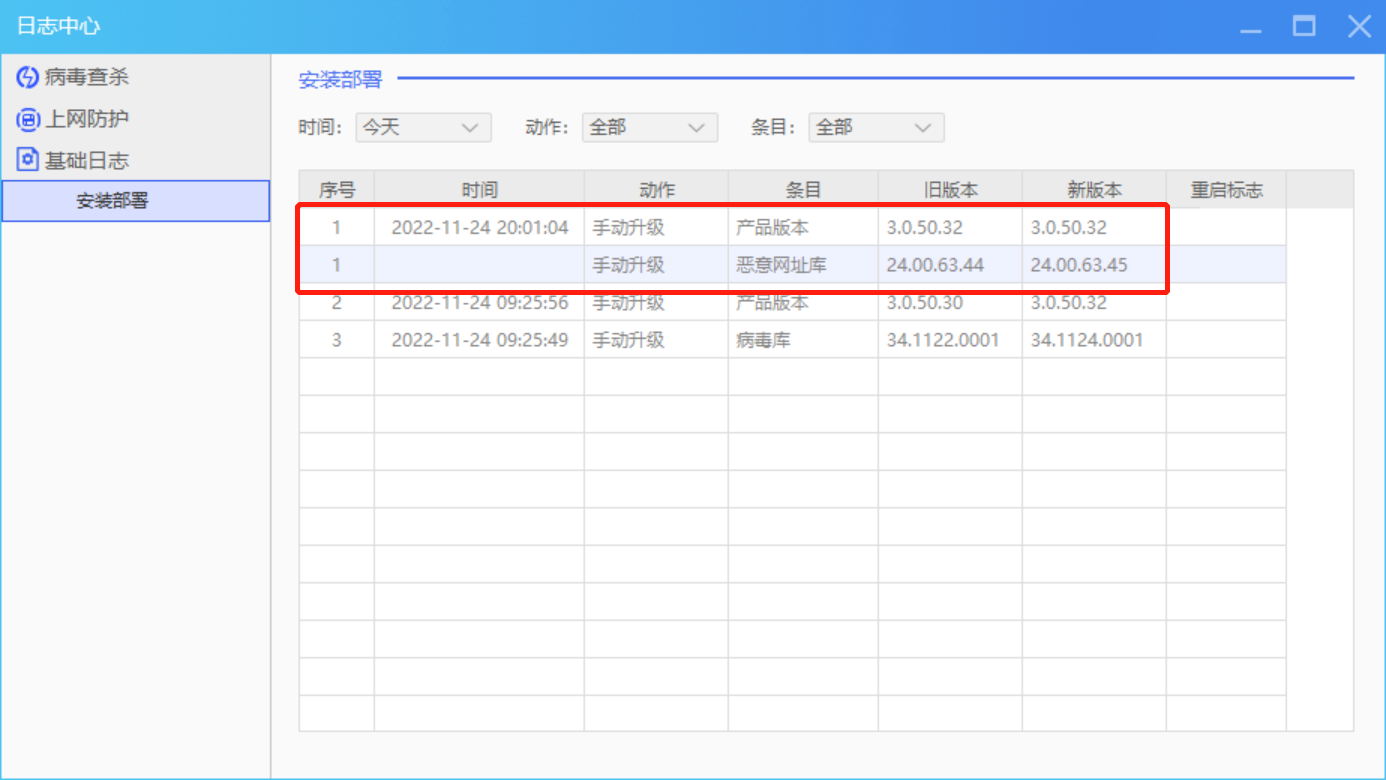Screen dimensions: 1386x780
Task: Click the 基础日志 document icon
Action: pos(28,160)
